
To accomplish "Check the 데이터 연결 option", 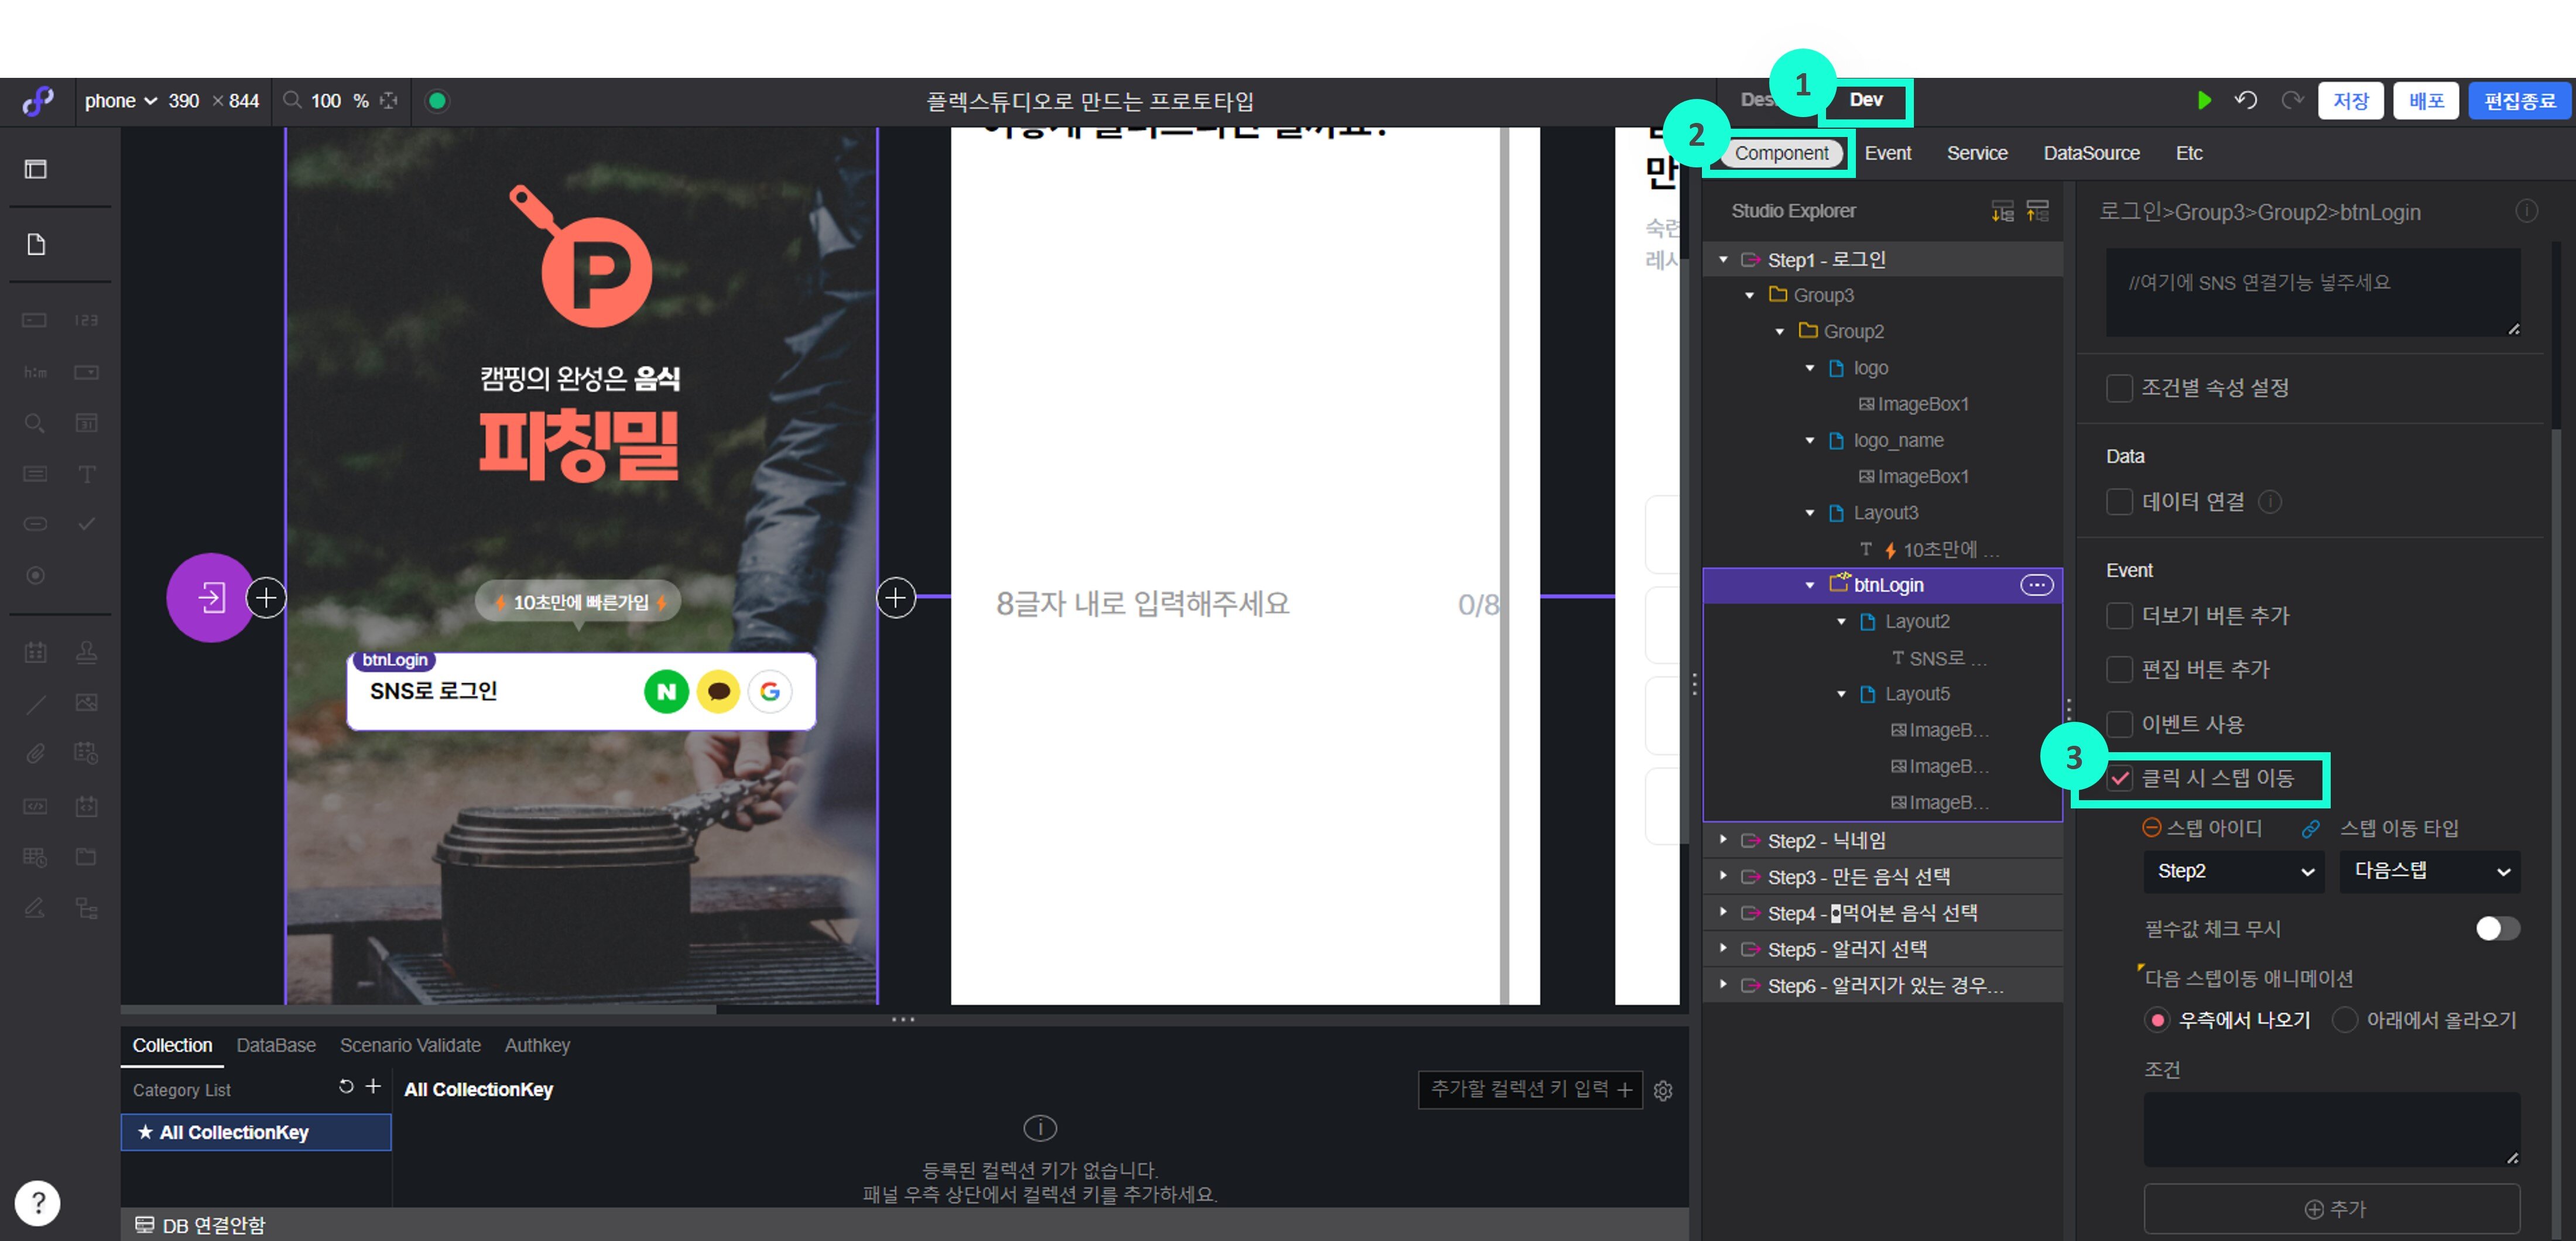I will coord(2119,502).
